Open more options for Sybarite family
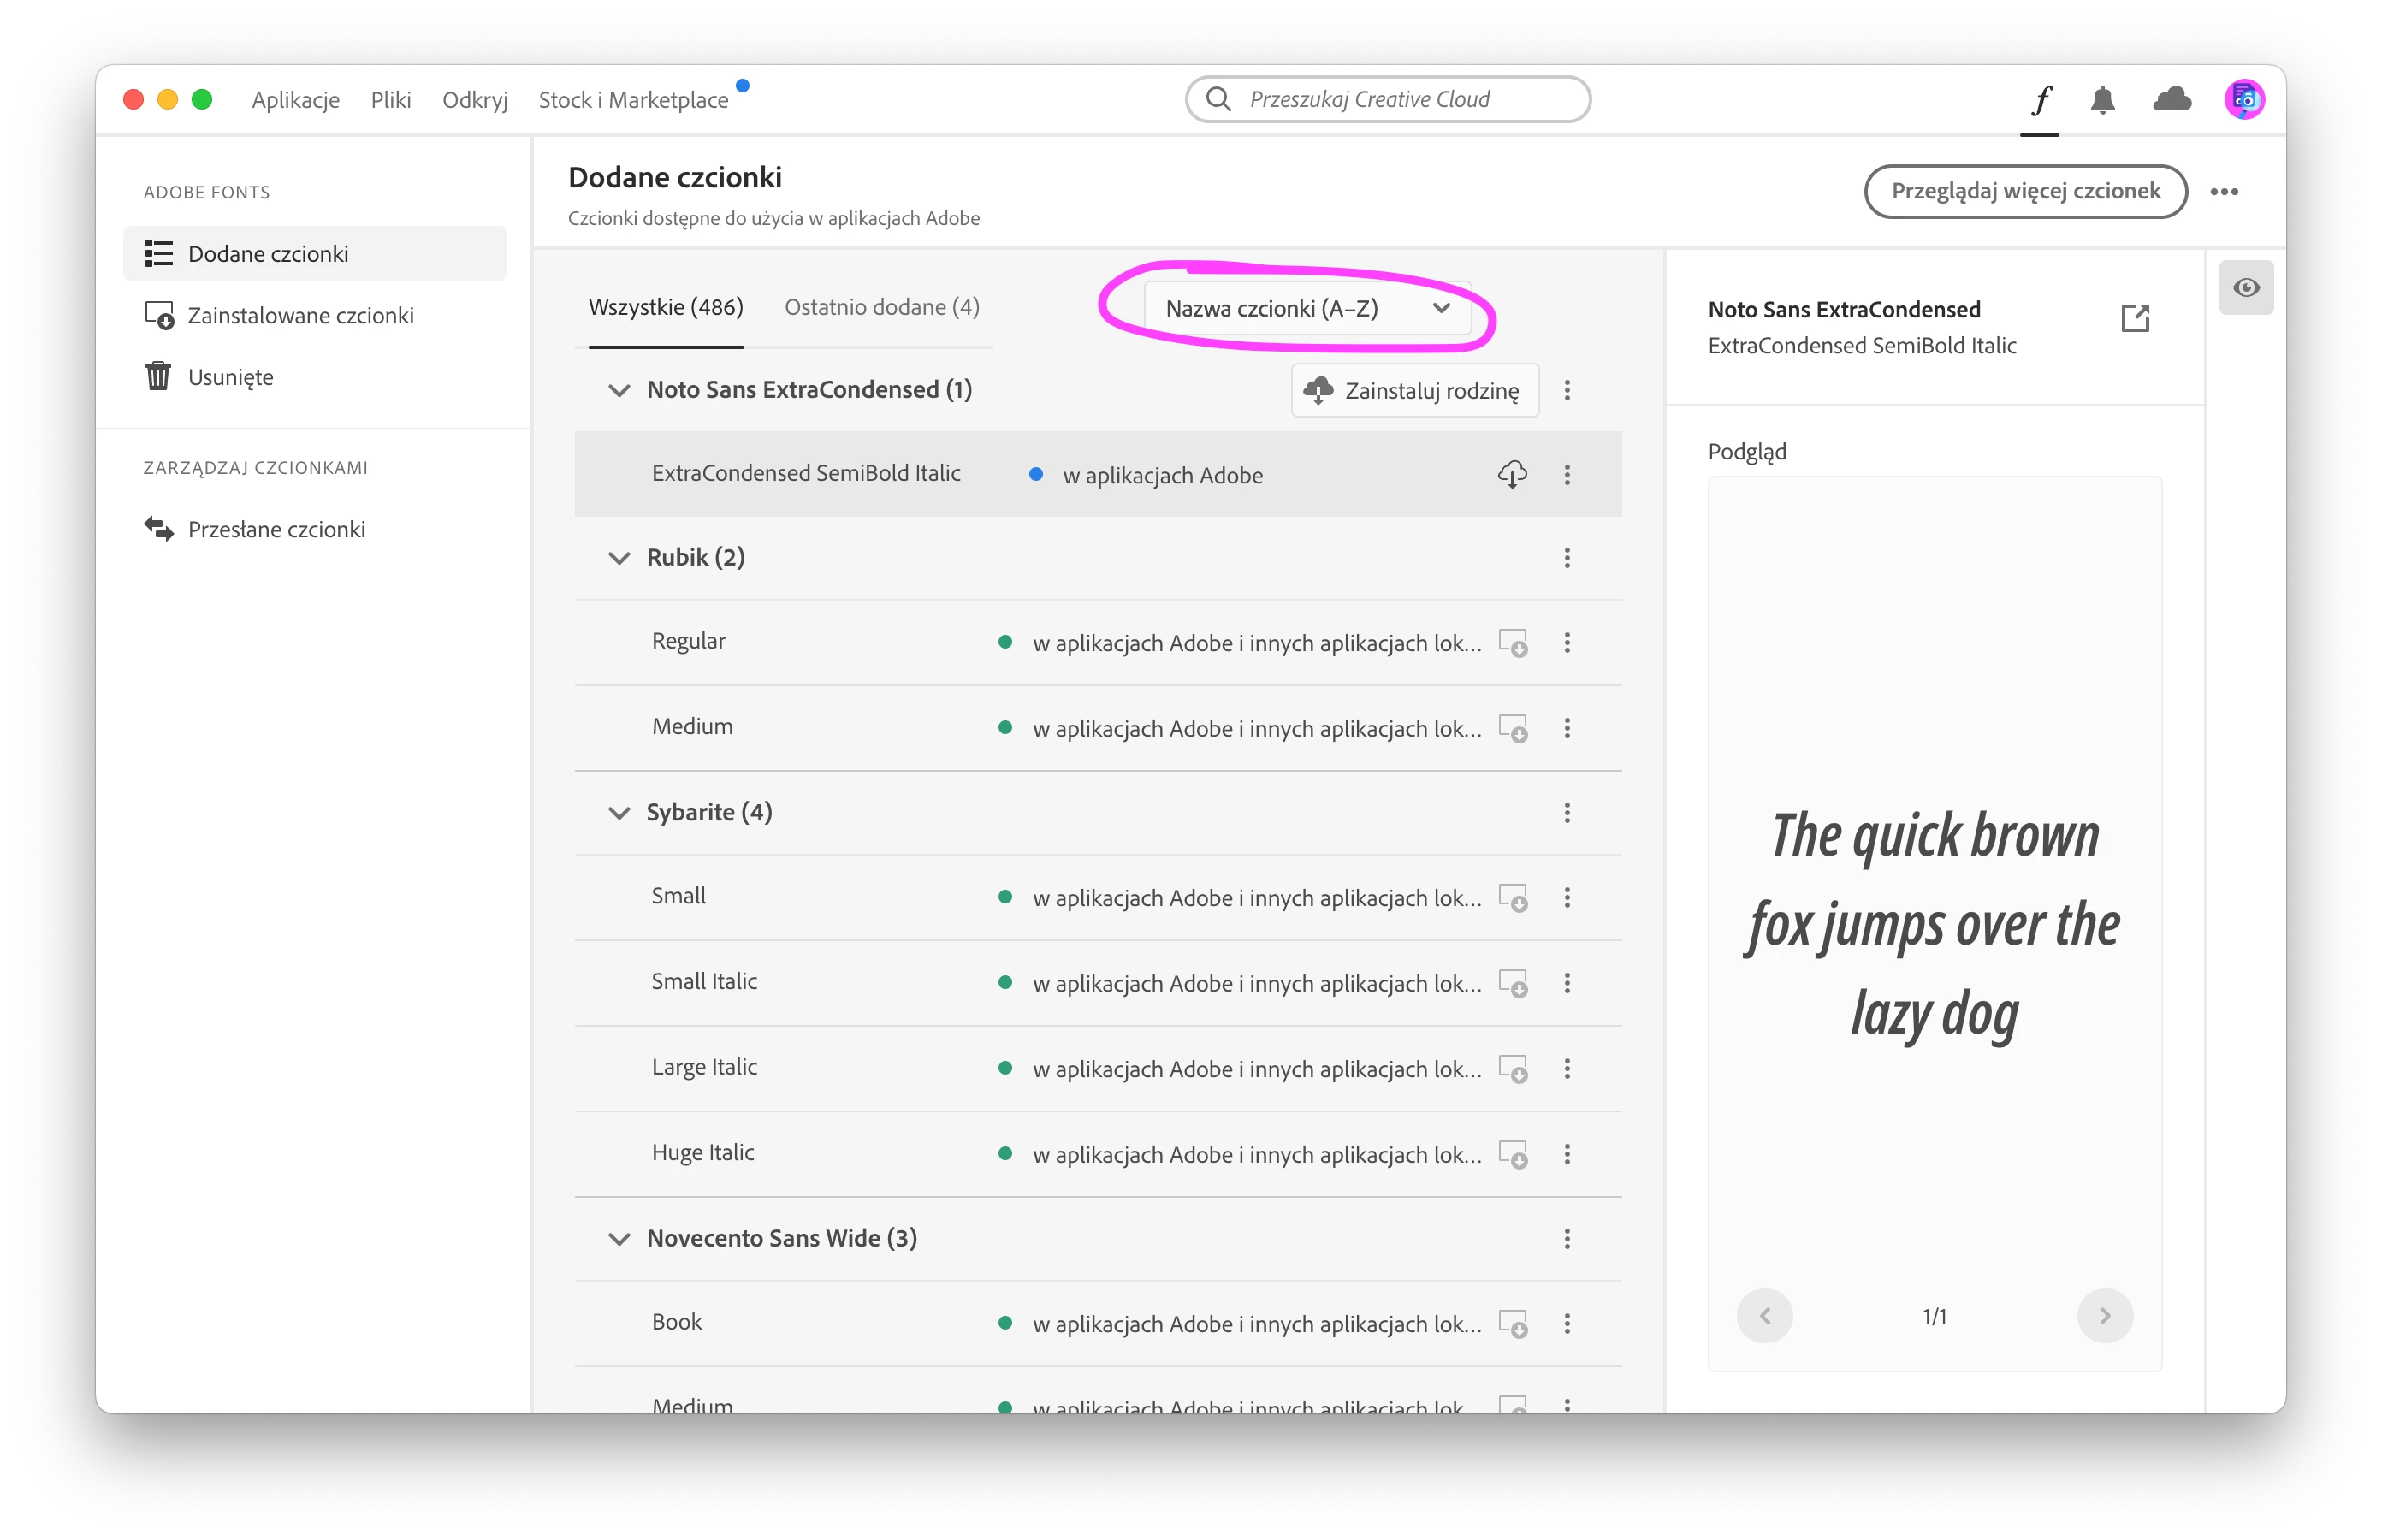 pyautogui.click(x=1567, y=813)
